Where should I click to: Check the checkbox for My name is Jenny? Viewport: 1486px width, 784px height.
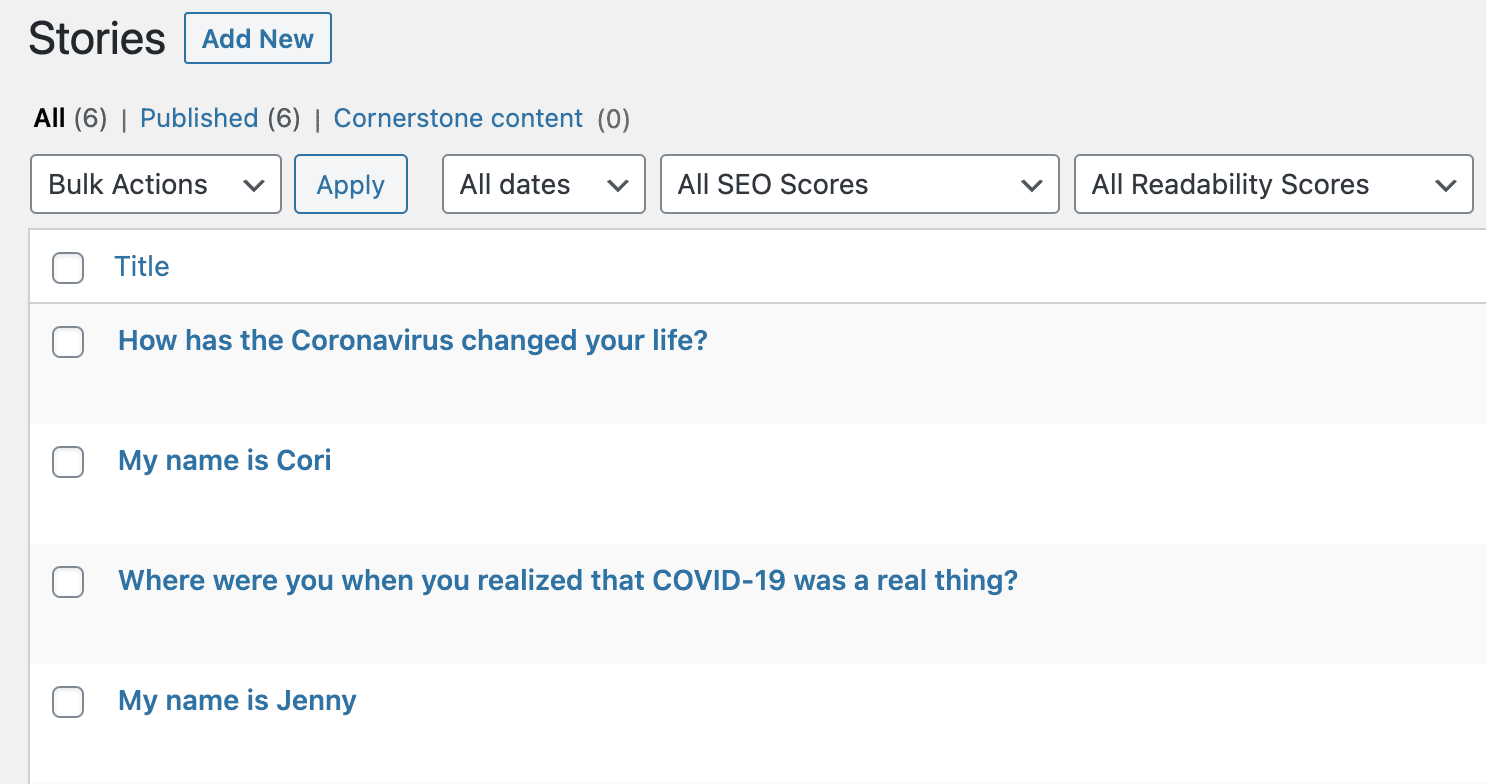pyautogui.click(x=67, y=702)
